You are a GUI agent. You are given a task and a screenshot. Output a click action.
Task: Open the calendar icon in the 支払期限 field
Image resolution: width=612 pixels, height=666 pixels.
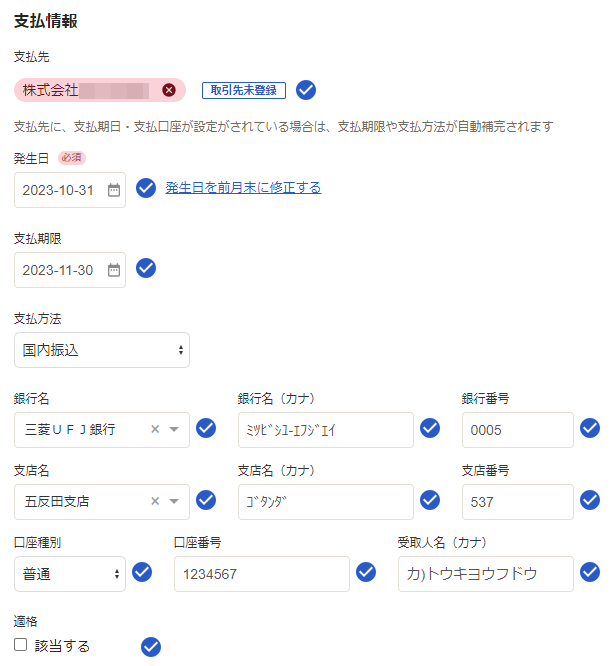click(114, 270)
